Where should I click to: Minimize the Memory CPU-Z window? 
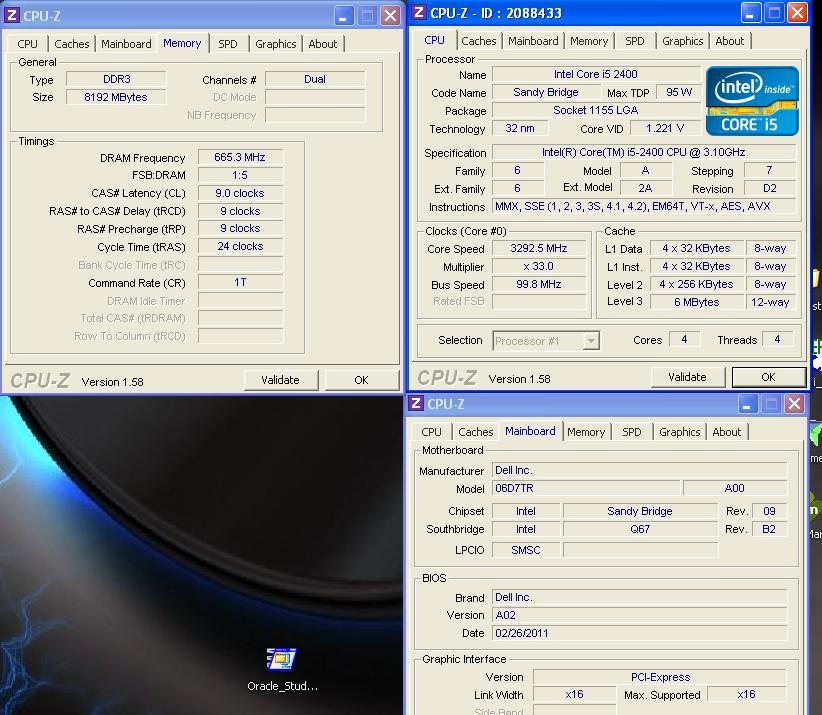[x=344, y=16]
